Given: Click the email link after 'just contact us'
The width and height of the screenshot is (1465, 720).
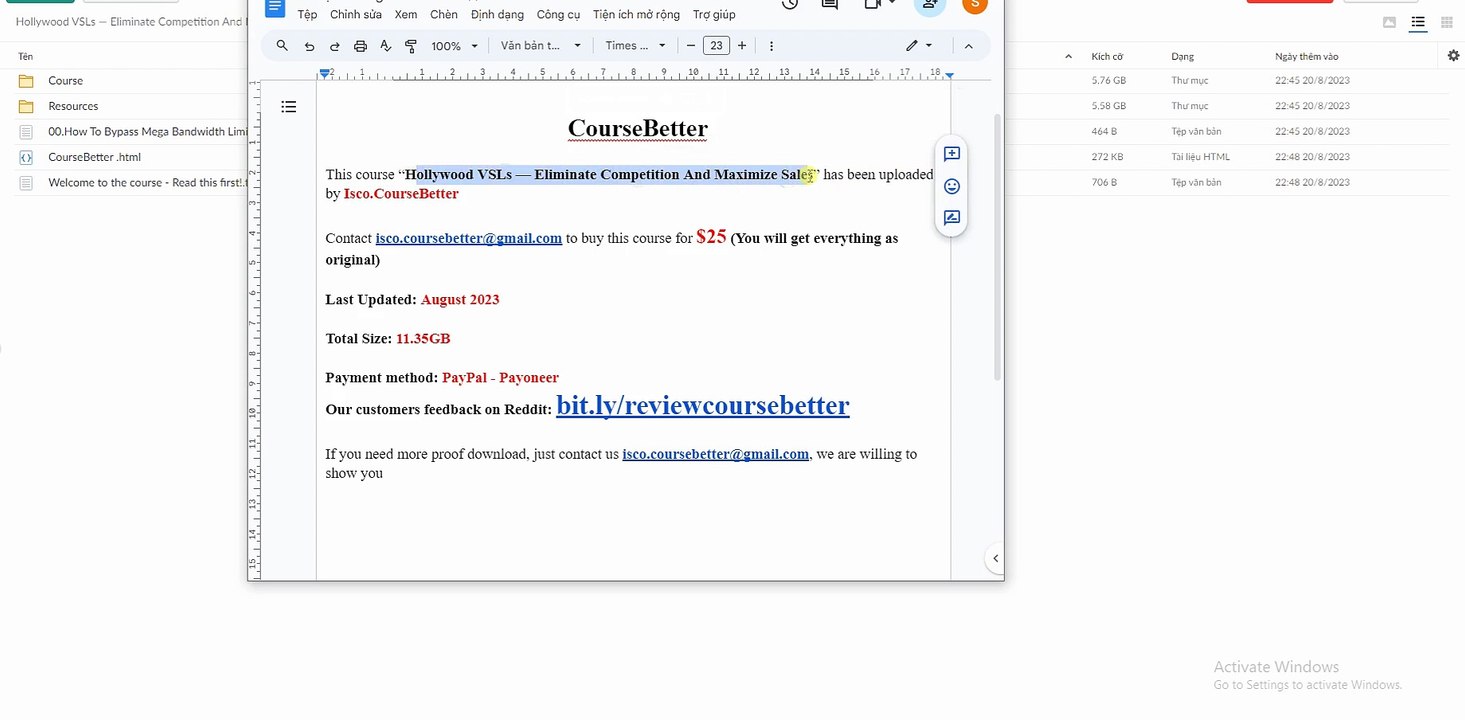Looking at the screenshot, I should (x=716, y=454).
